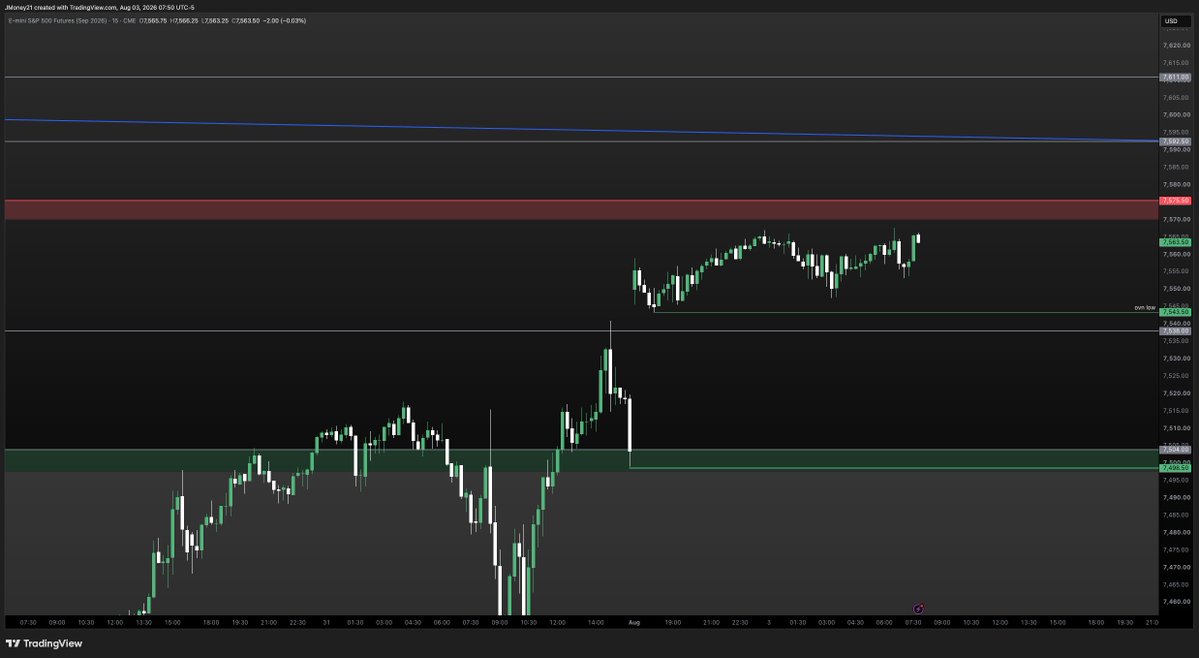The height and width of the screenshot is (658, 1199).
Task: Click the open price O7,565.75 value
Action: [153, 21]
